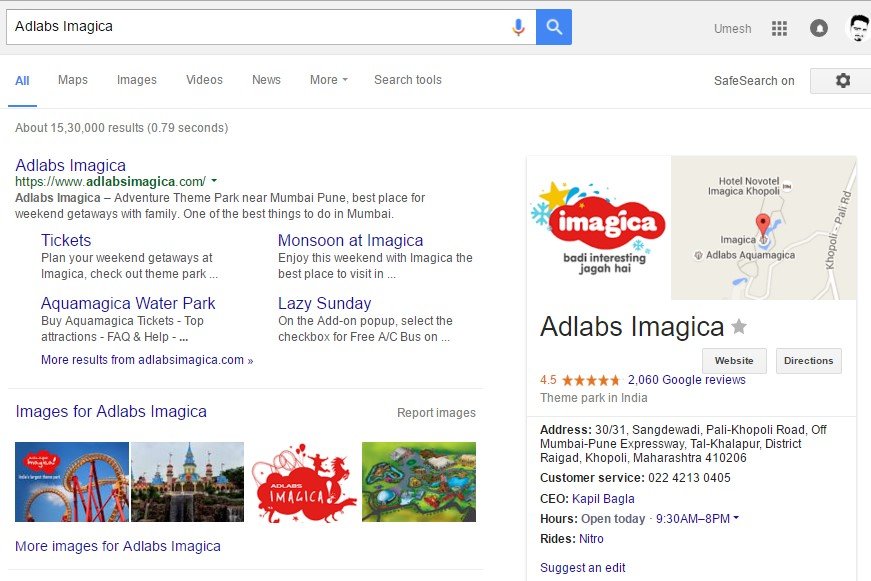Screen dimensions: 871x581
Task: Open Search tools options
Action: point(408,80)
